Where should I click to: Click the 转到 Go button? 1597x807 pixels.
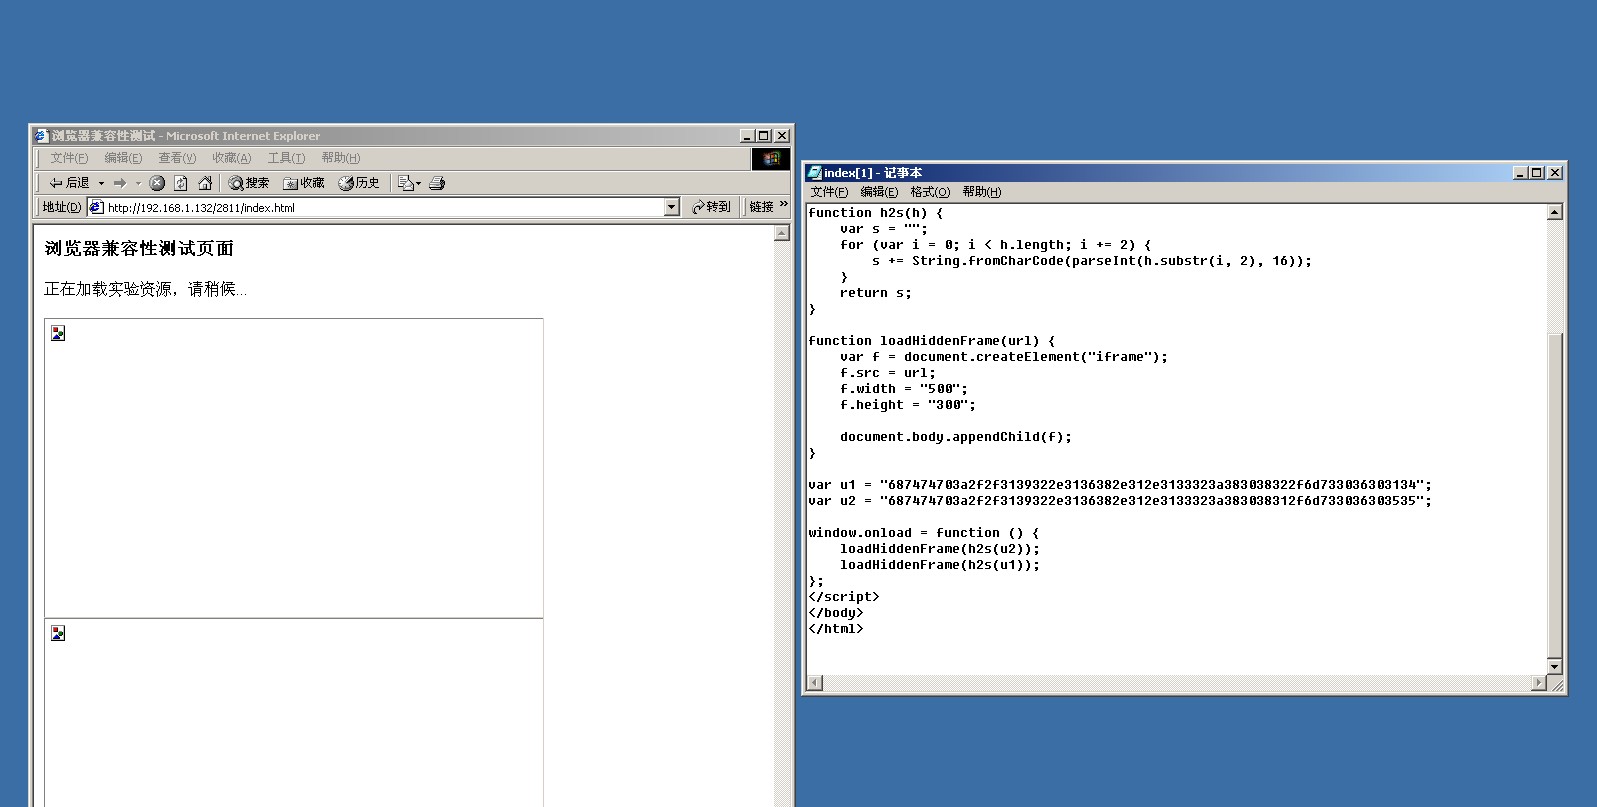[711, 207]
